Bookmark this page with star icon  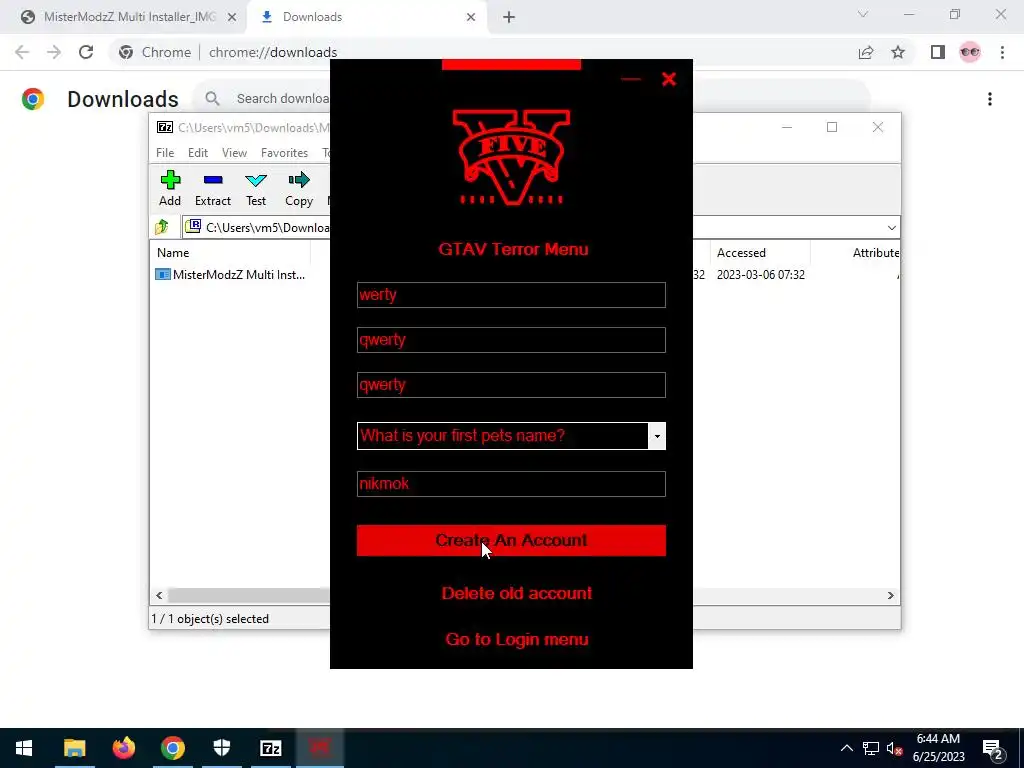[898, 52]
